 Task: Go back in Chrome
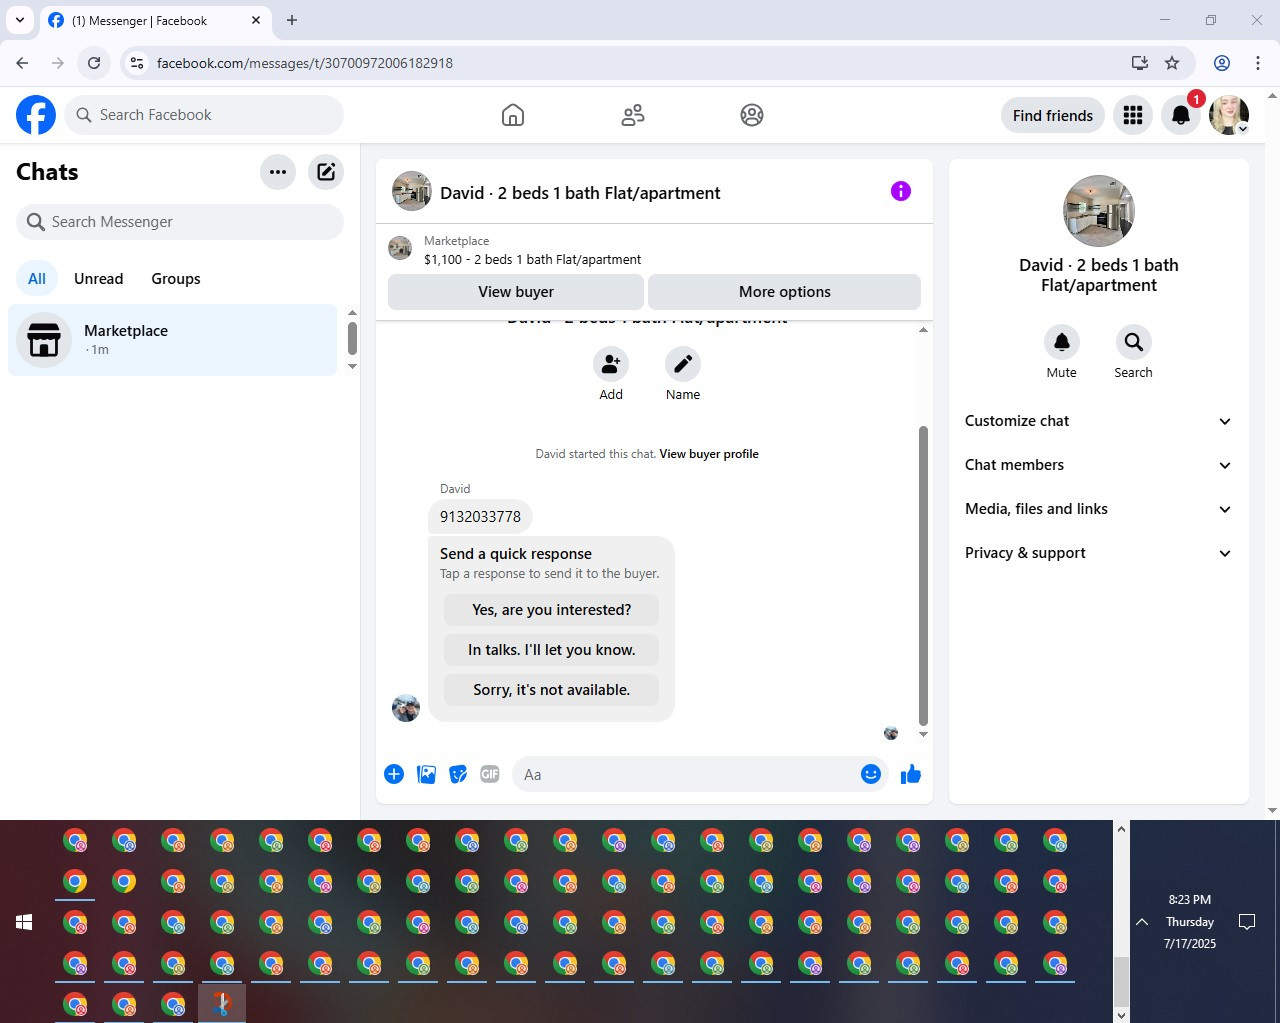22,63
